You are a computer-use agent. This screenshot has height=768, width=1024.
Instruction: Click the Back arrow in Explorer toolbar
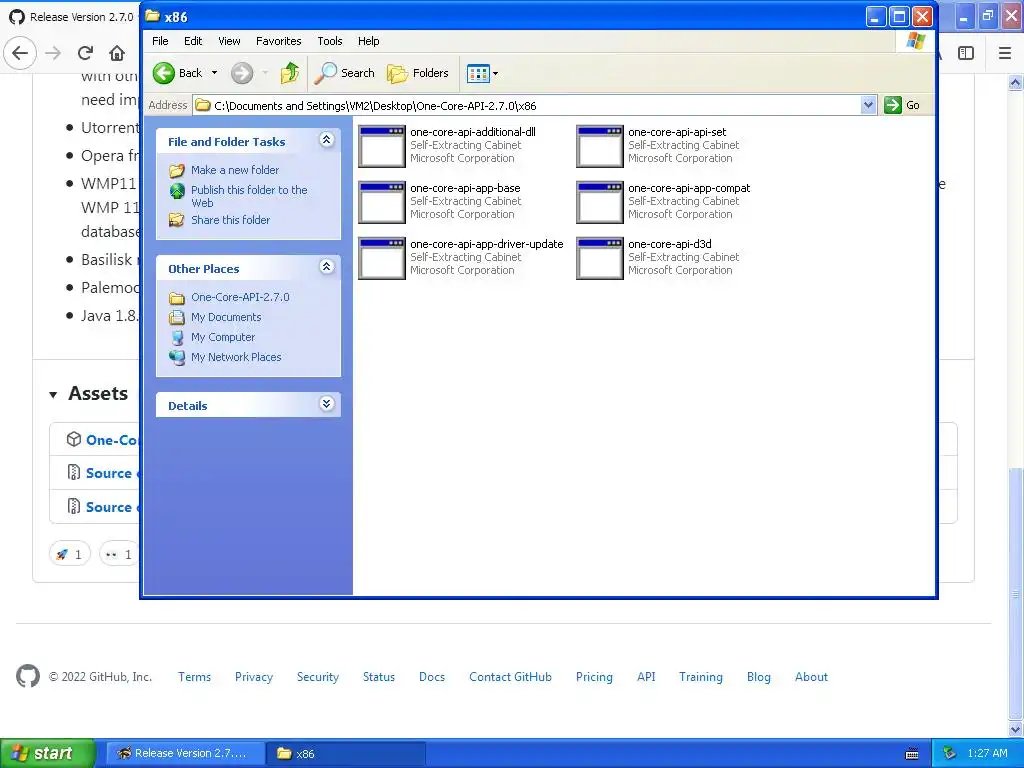(164, 73)
